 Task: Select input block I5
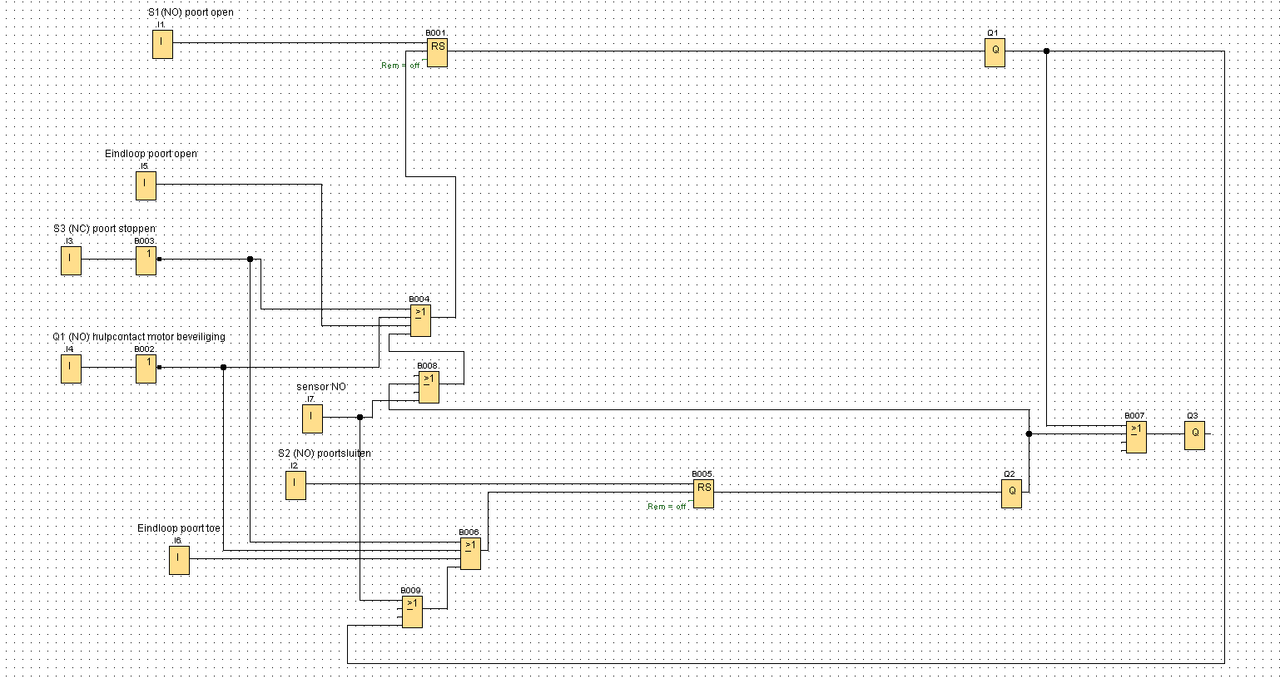click(x=146, y=186)
